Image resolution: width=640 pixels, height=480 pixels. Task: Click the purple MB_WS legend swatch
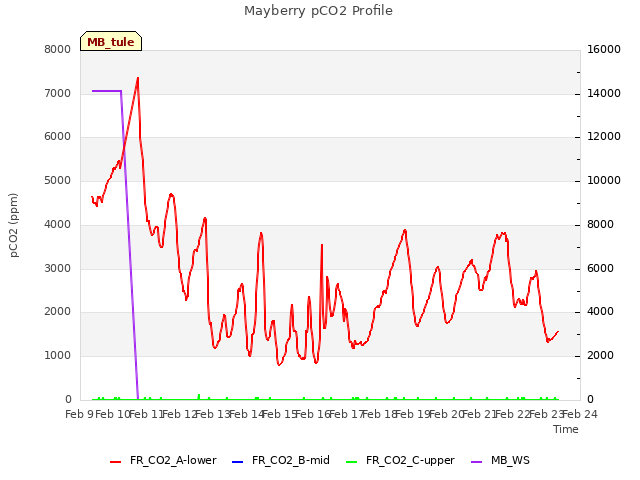pyautogui.click(x=477, y=462)
